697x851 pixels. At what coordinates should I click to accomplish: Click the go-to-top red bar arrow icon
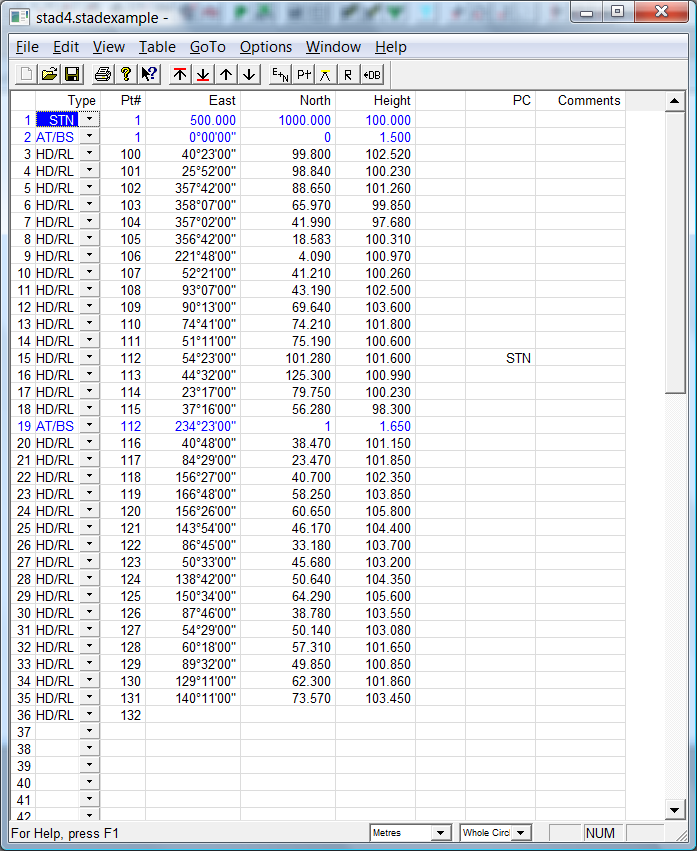(180, 74)
